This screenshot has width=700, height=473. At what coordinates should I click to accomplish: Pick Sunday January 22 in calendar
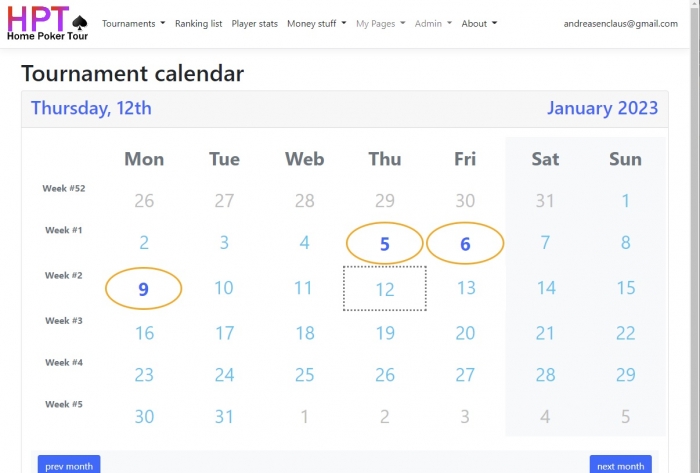(x=625, y=333)
